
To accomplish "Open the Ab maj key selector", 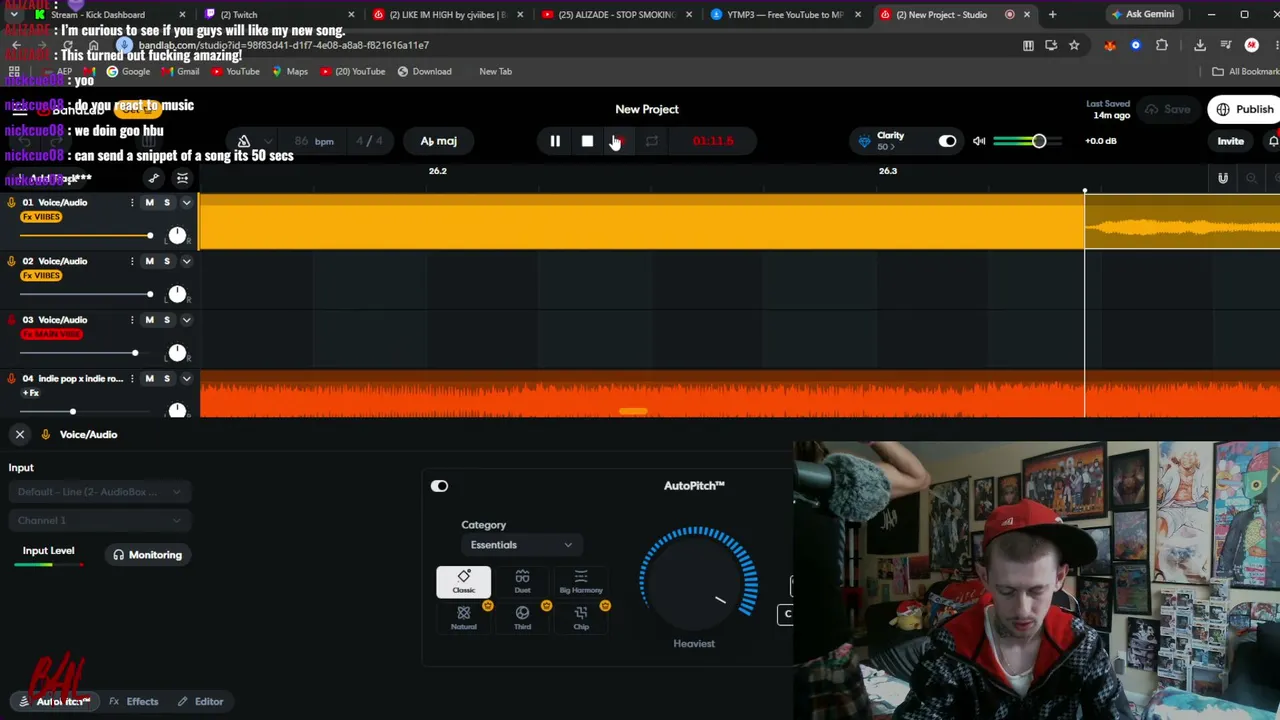I will pos(438,141).
